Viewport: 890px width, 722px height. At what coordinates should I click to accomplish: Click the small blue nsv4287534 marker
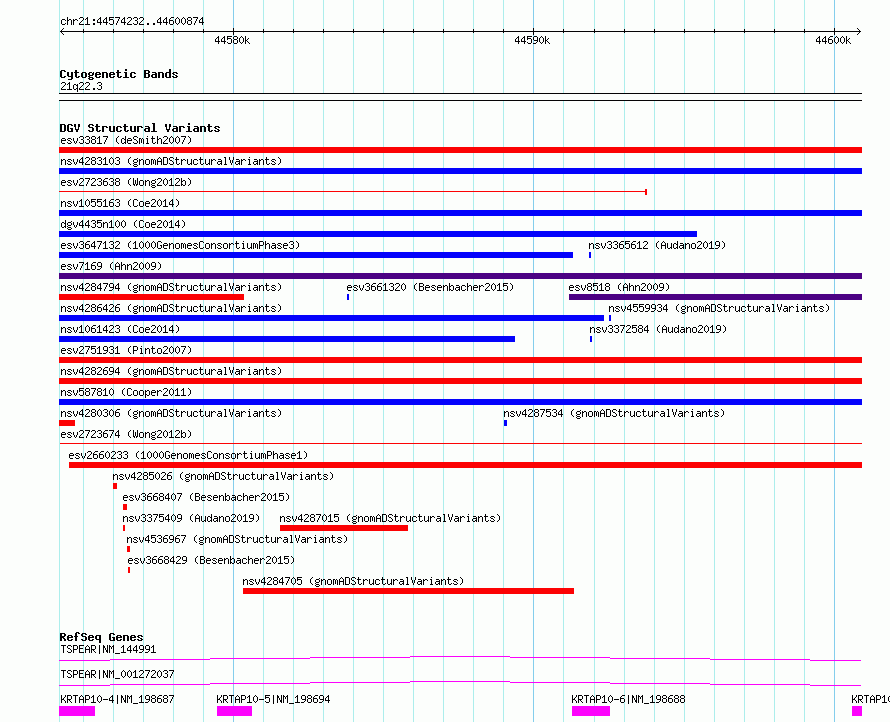click(505, 423)
